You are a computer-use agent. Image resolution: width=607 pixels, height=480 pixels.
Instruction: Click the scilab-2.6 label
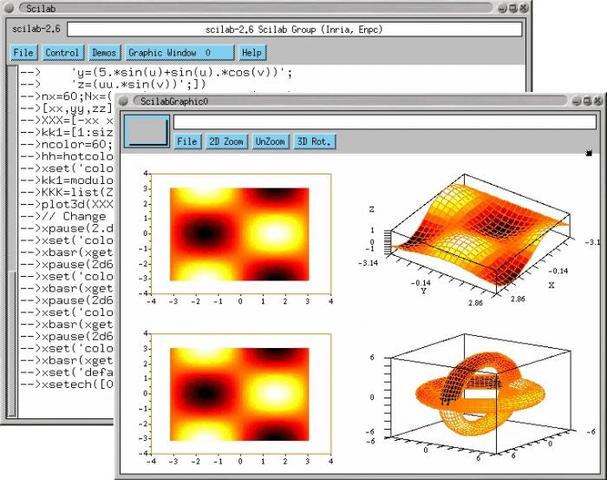coord(36,29)
